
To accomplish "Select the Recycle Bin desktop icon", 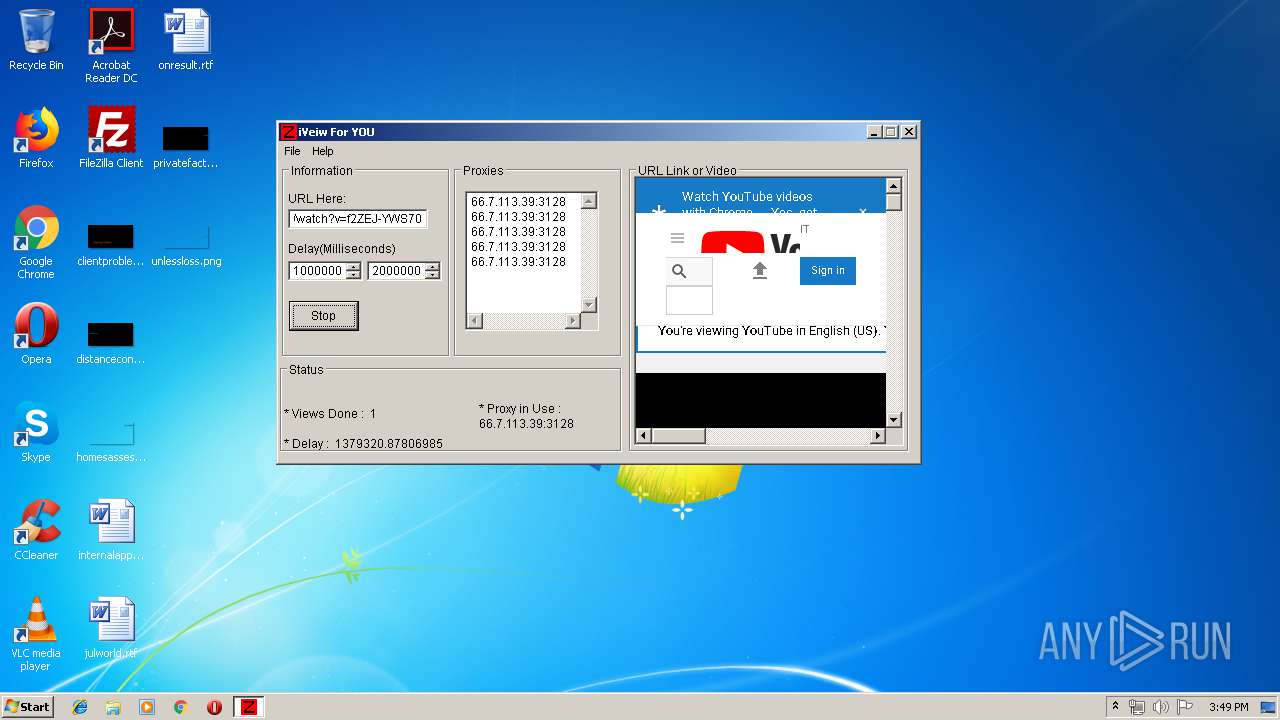I will click(36, 41).
